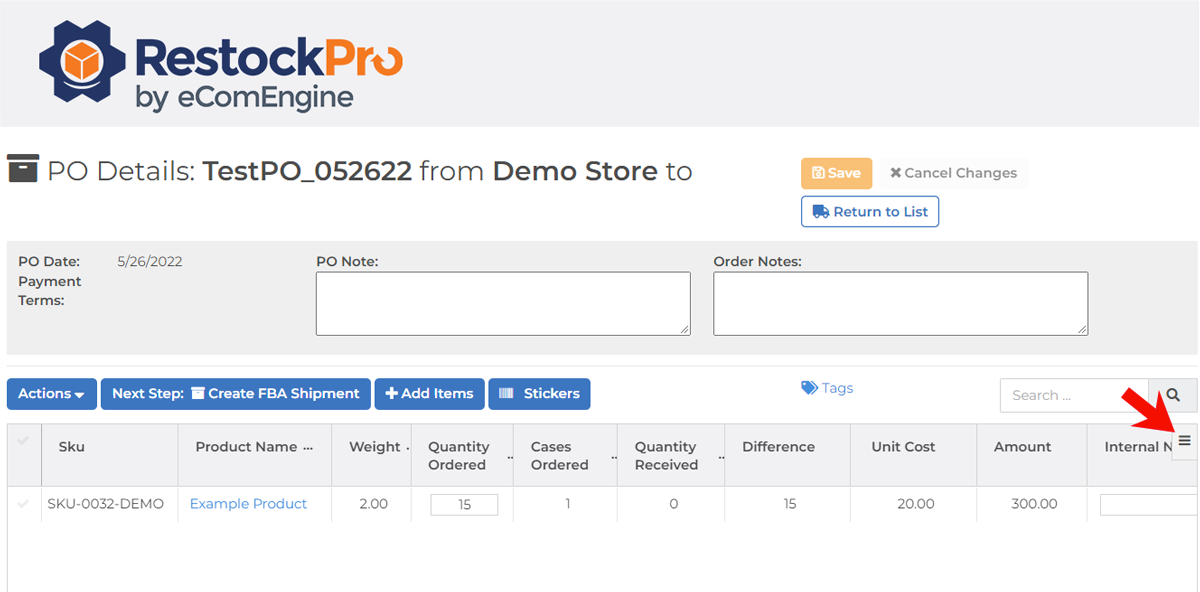Viewport: 1200px width, 592px height.
Task: Click Add Items plus button
Action: pos(429,394)
